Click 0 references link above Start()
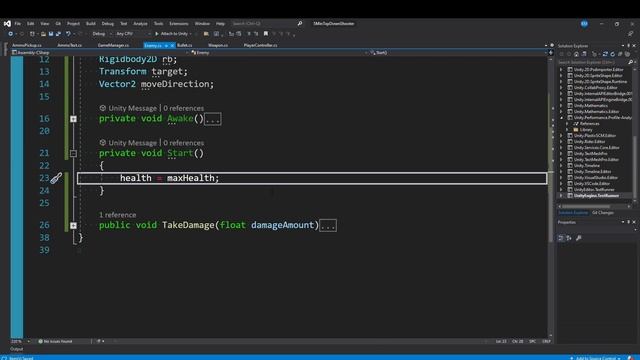Image resolution: width=640 pixels, height=360 pixels. 184,143
